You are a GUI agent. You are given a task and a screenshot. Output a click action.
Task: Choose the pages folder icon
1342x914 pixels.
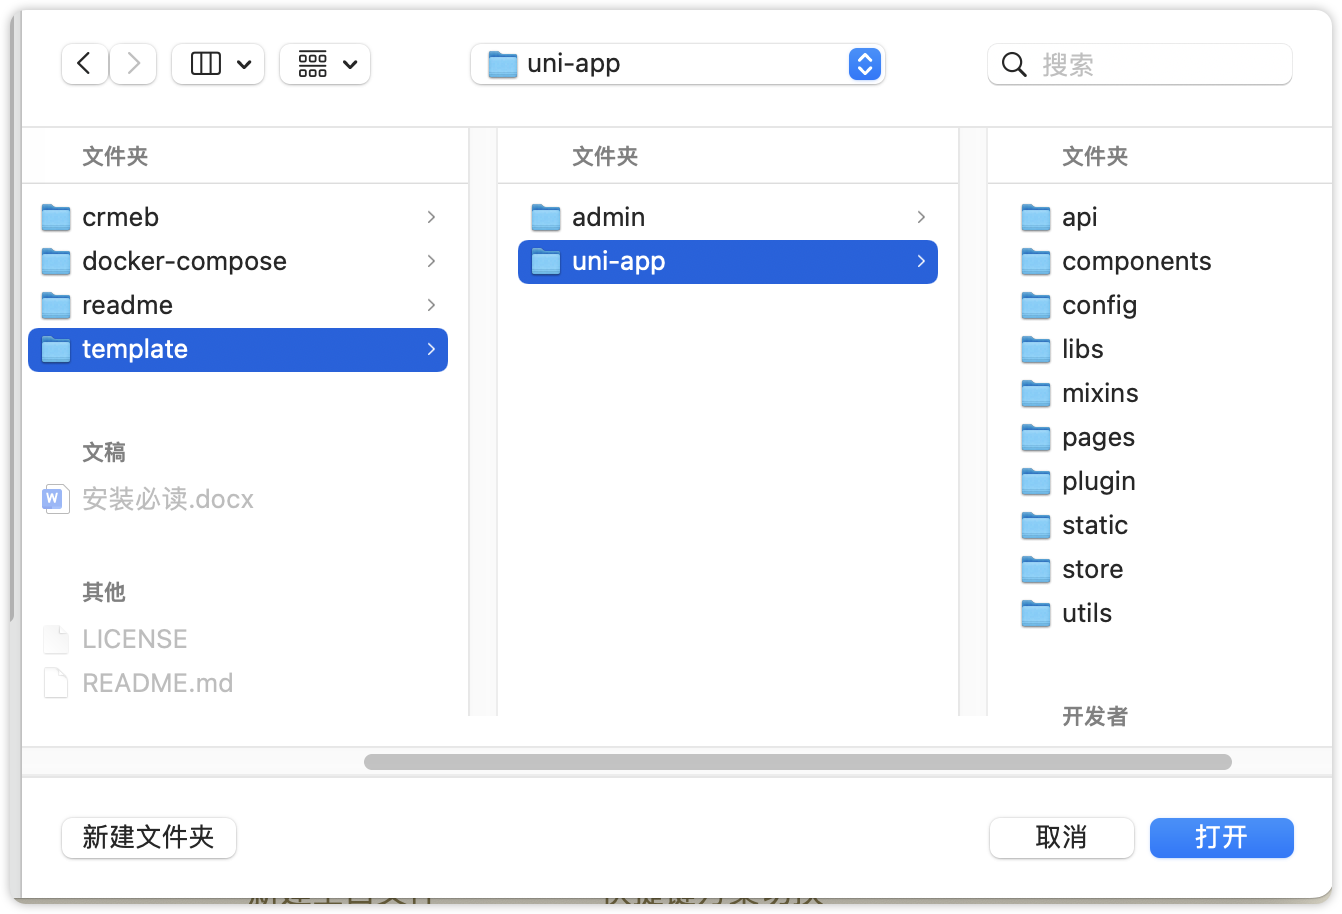1036,437
